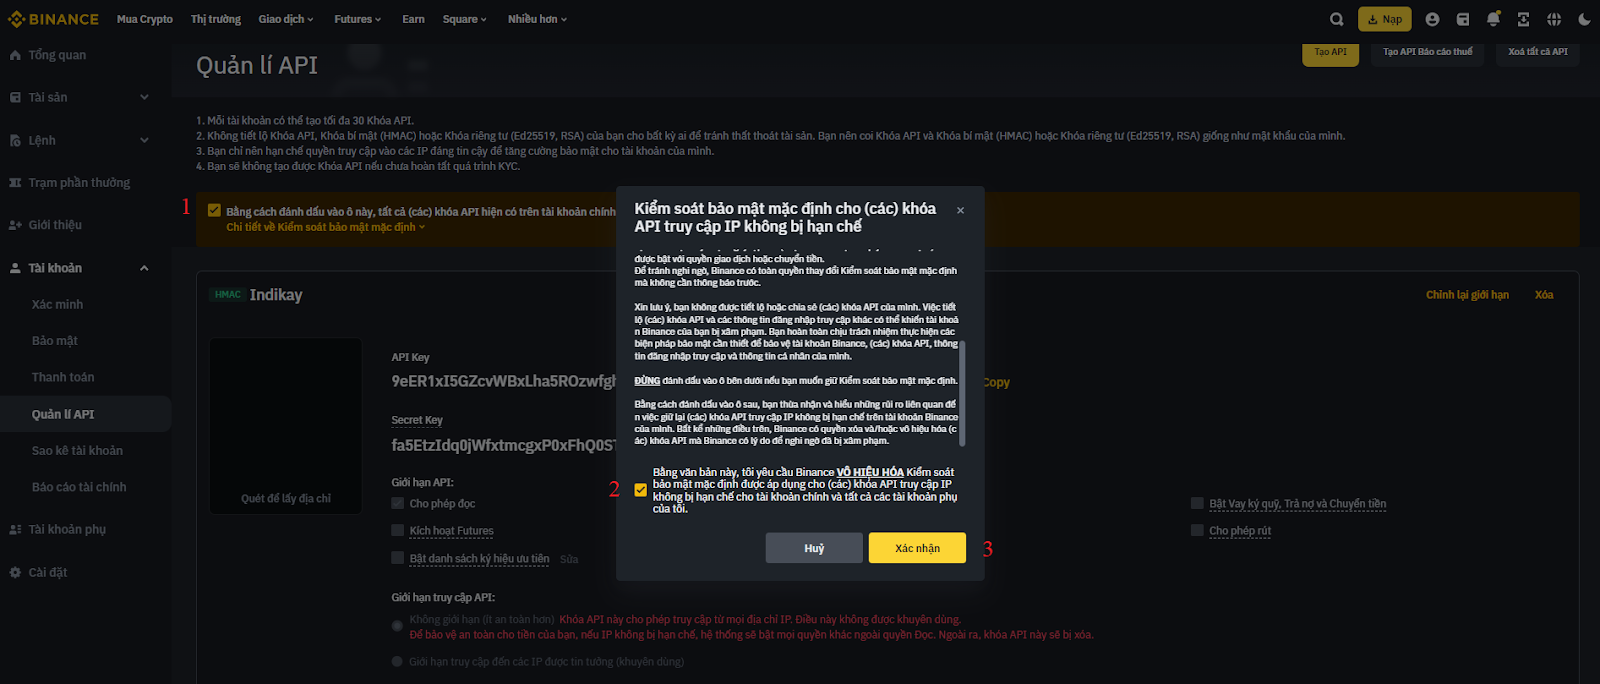Open language globe icon

(x=1554, y=19)
